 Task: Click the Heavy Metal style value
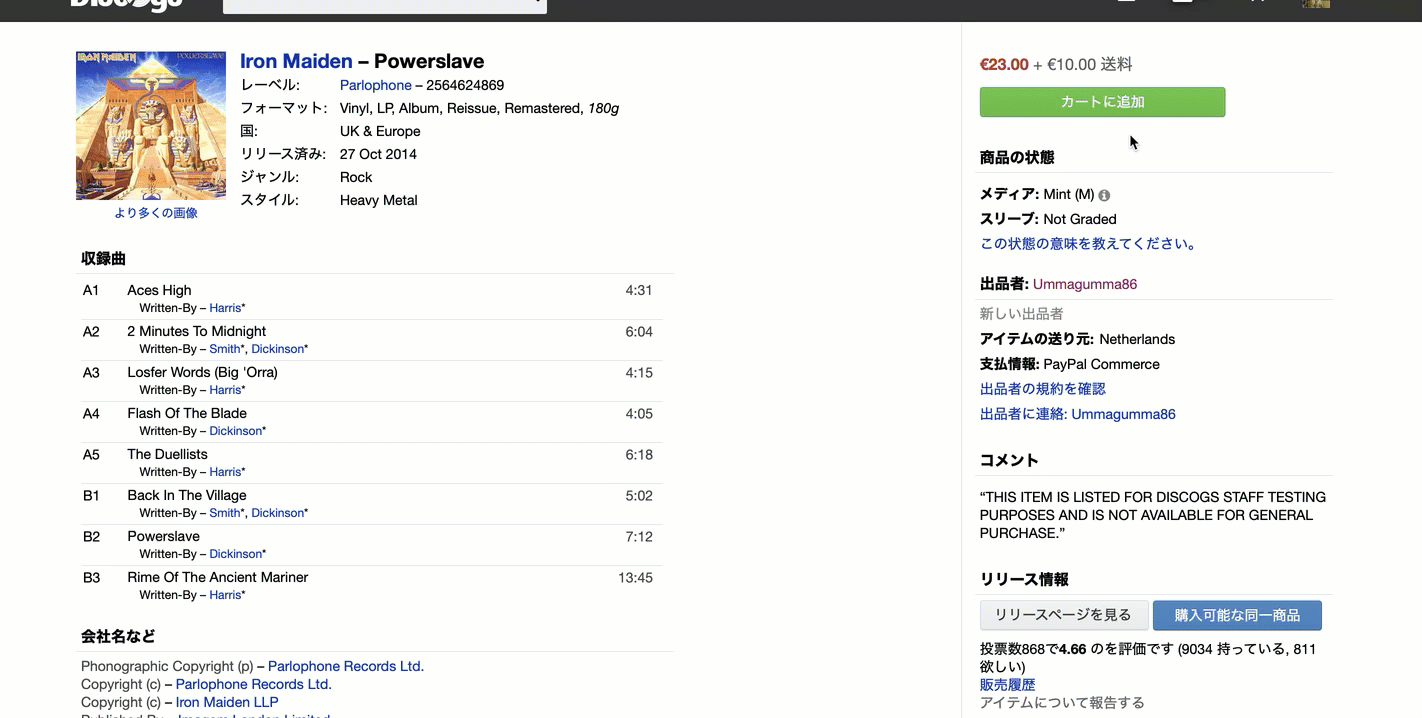click(379, 200)
